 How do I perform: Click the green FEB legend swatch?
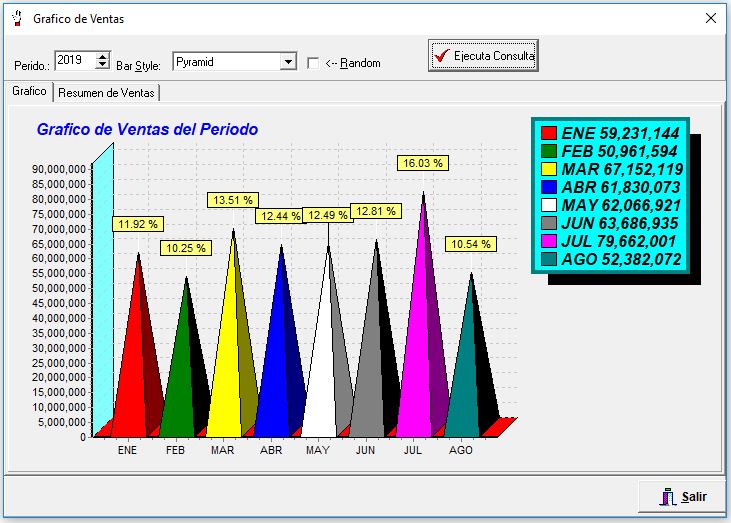[548, 151]
